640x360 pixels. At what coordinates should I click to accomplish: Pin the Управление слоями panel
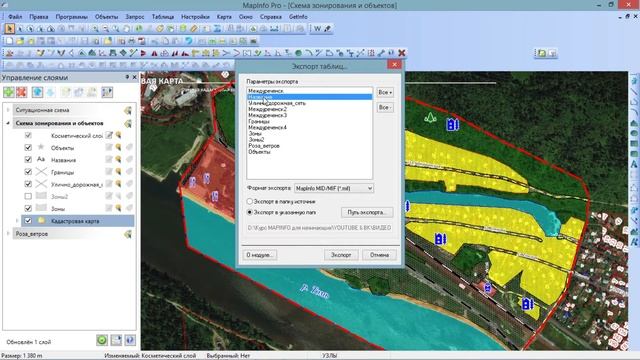127,77
